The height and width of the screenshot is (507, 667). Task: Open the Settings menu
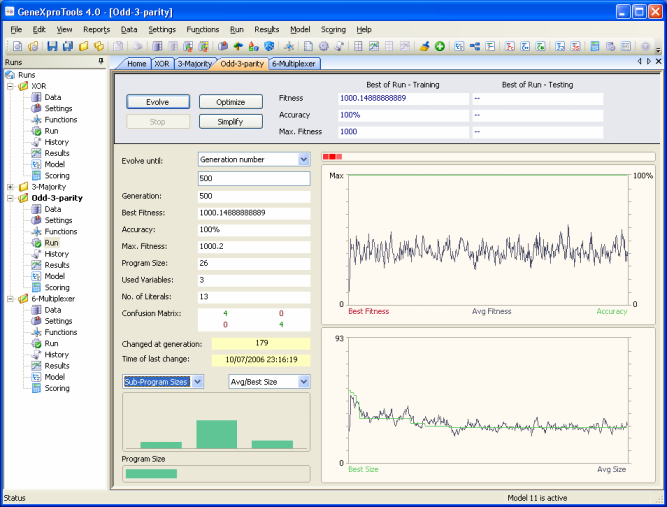[x=162, y=29]
